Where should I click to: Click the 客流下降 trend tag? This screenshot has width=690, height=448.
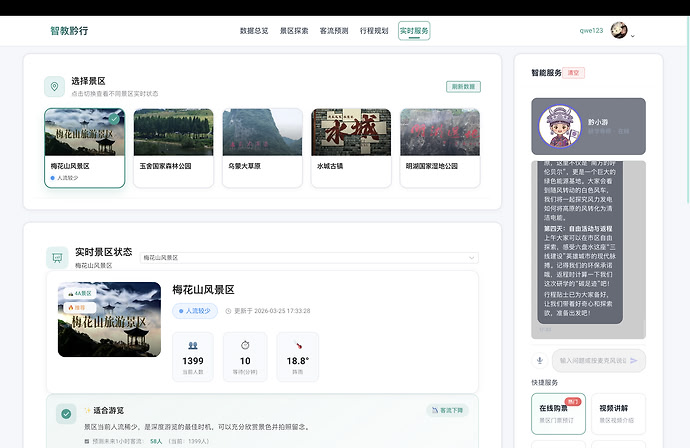(x=448, y=410)
